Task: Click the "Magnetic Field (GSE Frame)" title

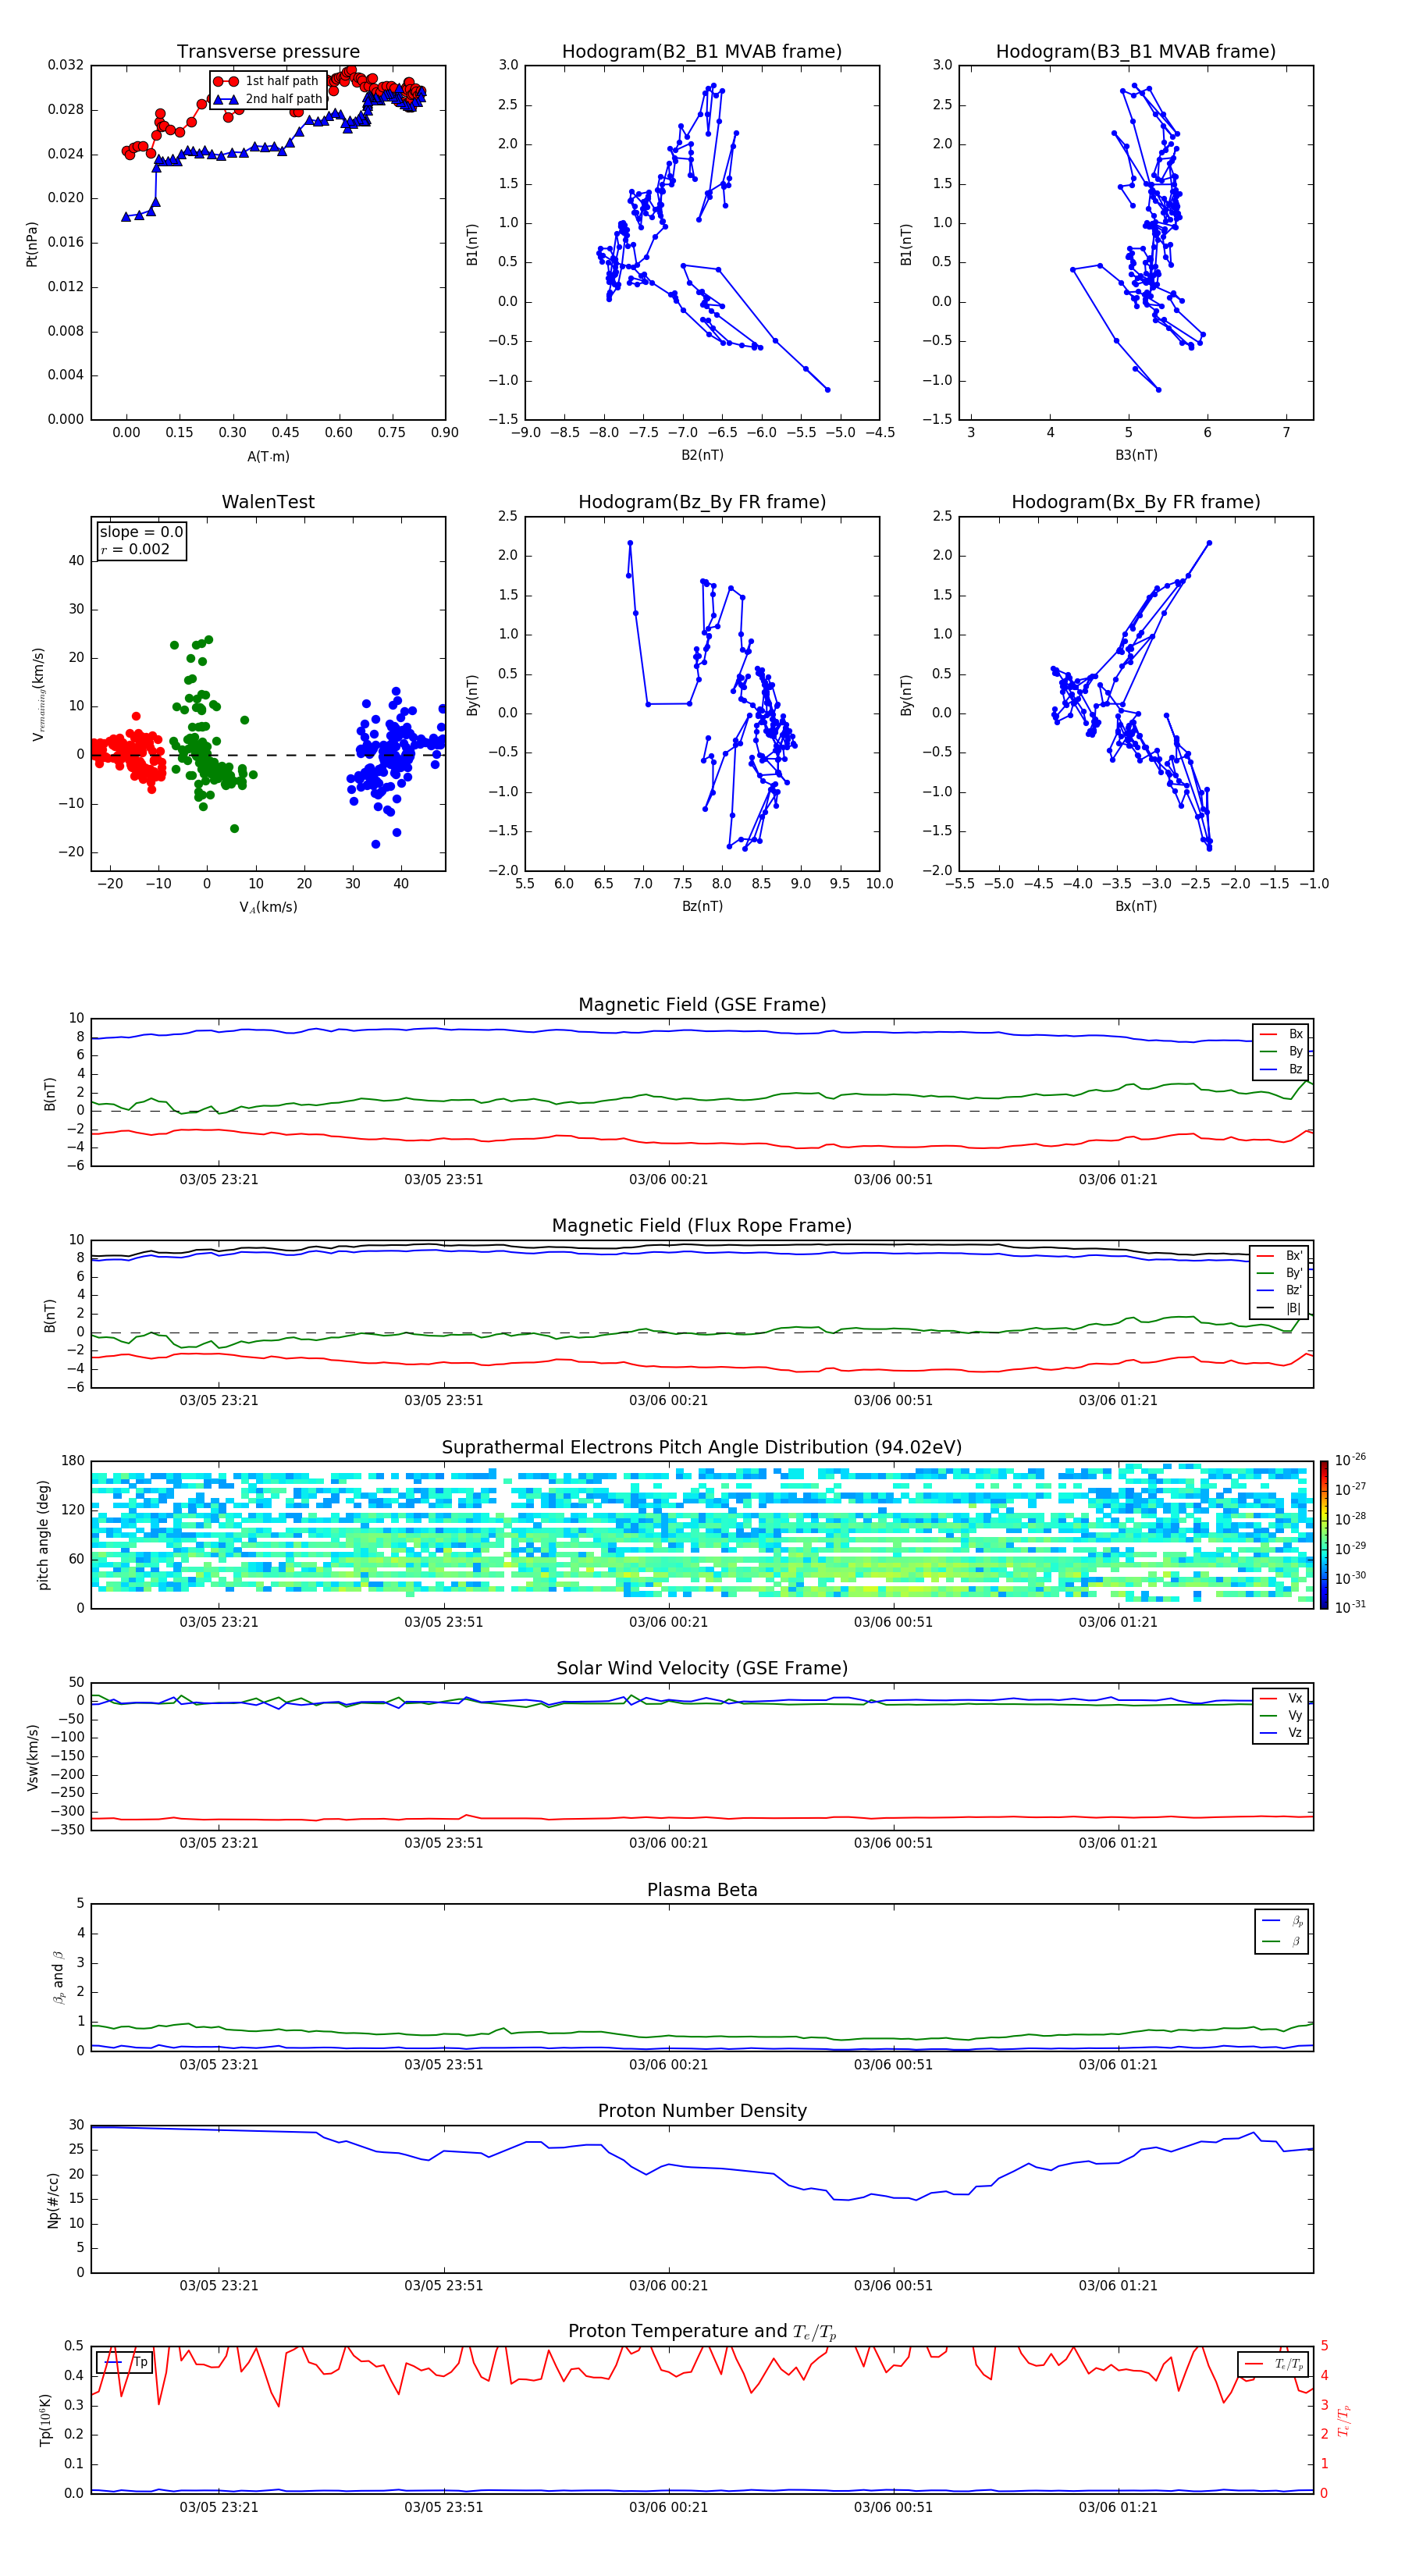Action: coord(702,1005)
